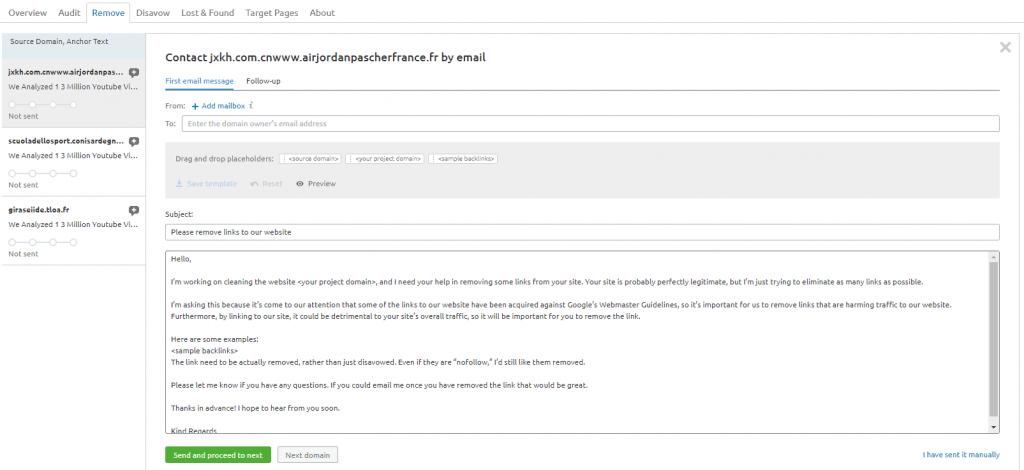1024x470 pixels.
Task: Switch to the Audit tab
Action: click(69, 12)
